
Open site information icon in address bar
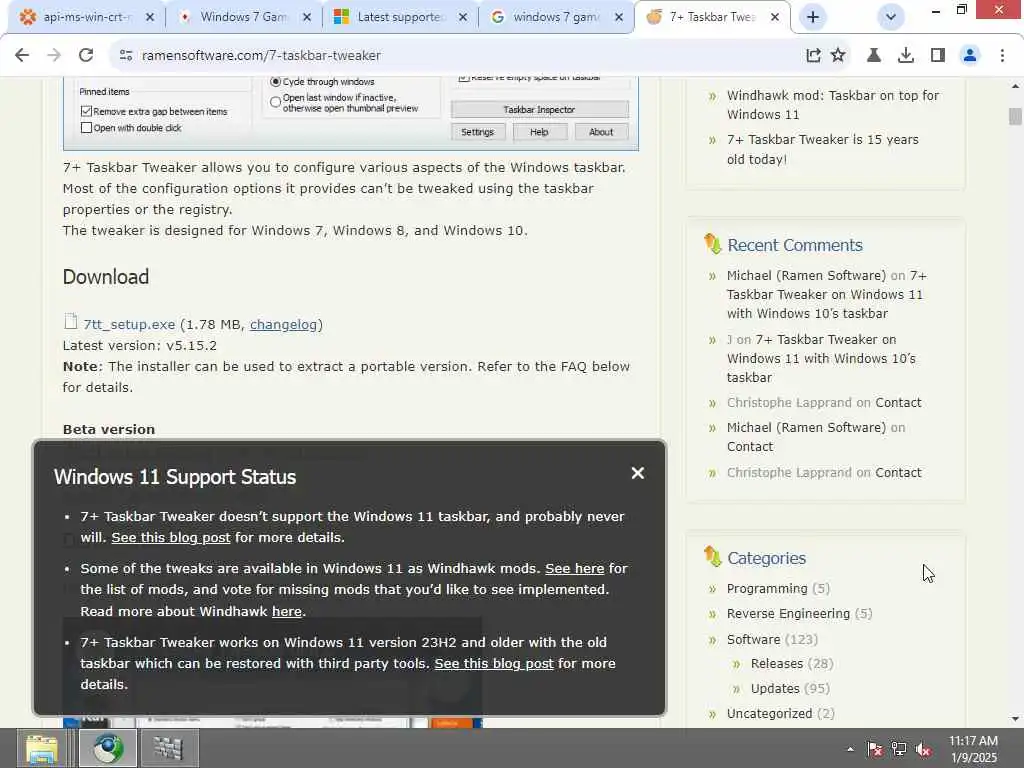126,56
